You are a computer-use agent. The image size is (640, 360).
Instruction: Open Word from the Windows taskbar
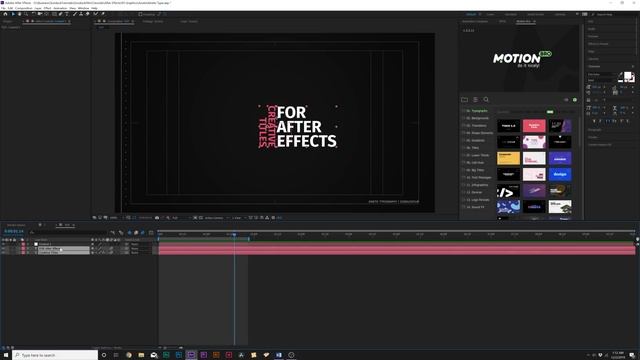(x=279, y=355)
